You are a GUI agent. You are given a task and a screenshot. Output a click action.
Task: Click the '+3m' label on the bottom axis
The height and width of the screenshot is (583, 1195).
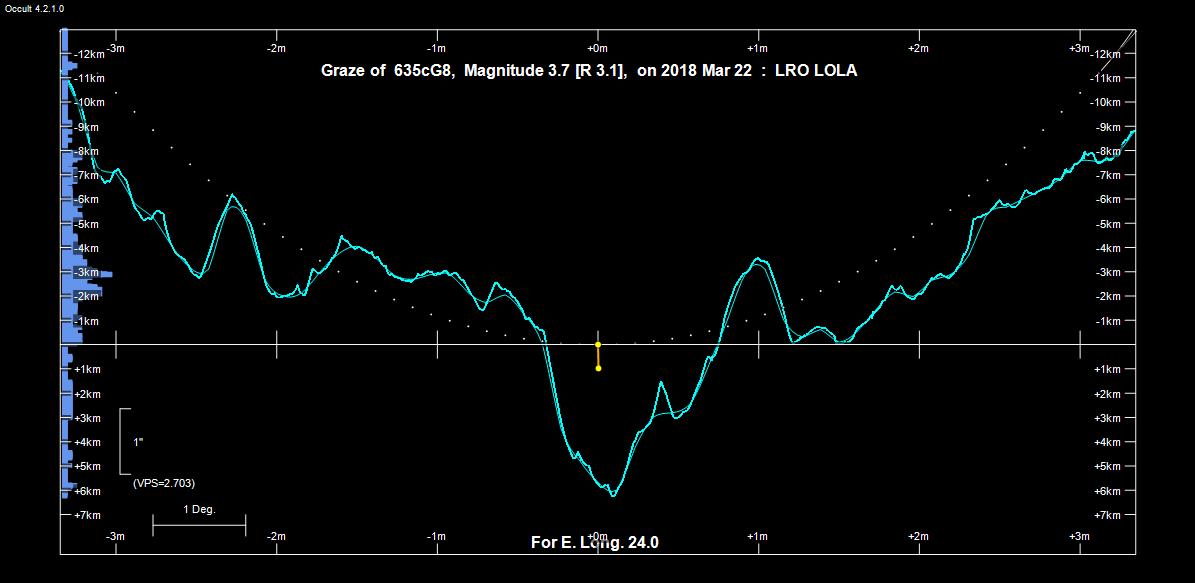tap(1078, 537)
